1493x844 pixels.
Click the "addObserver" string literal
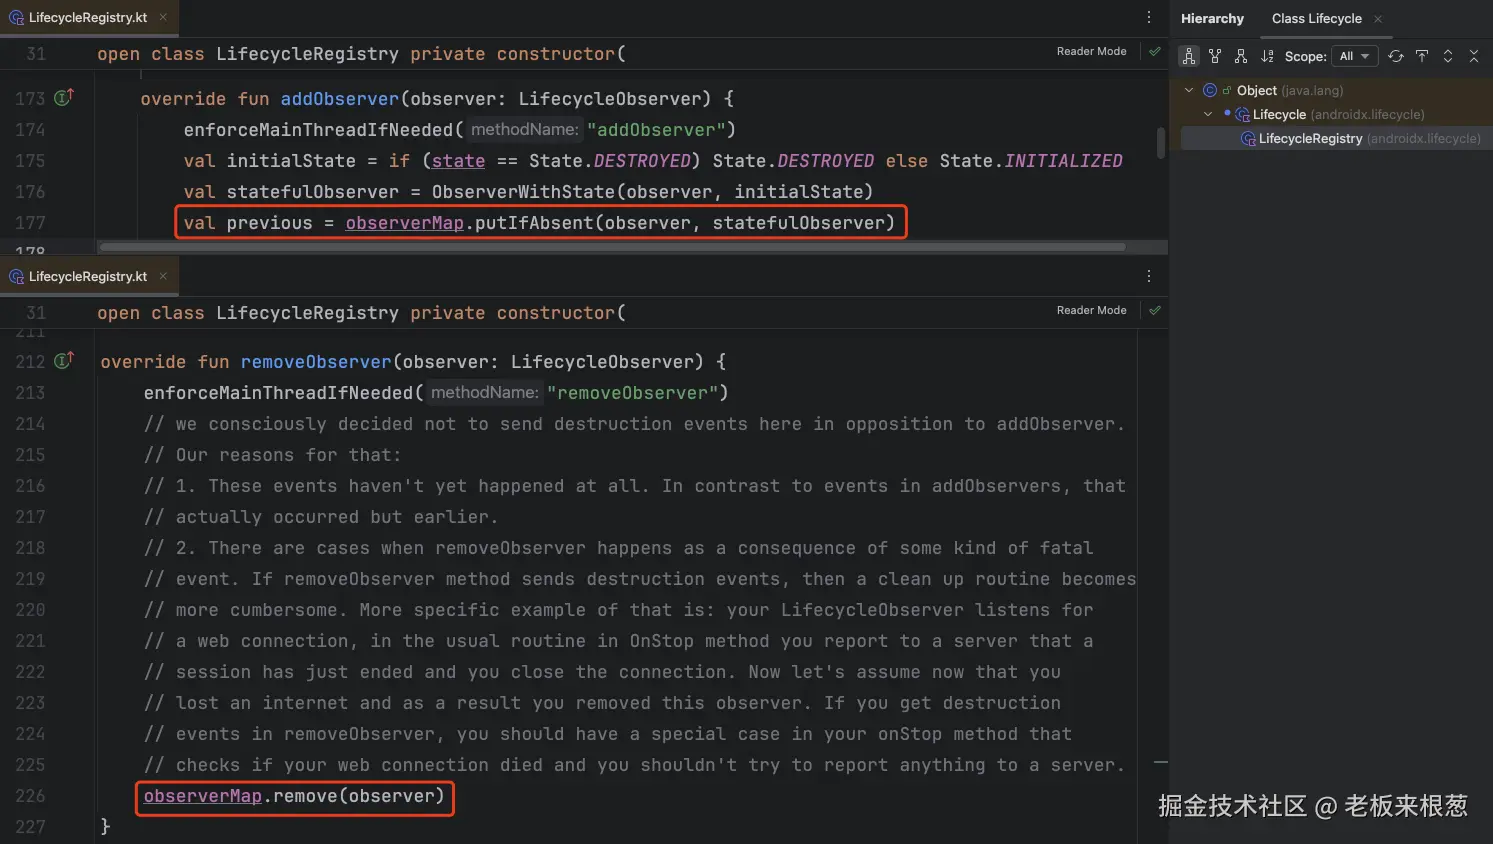[656, 129]
